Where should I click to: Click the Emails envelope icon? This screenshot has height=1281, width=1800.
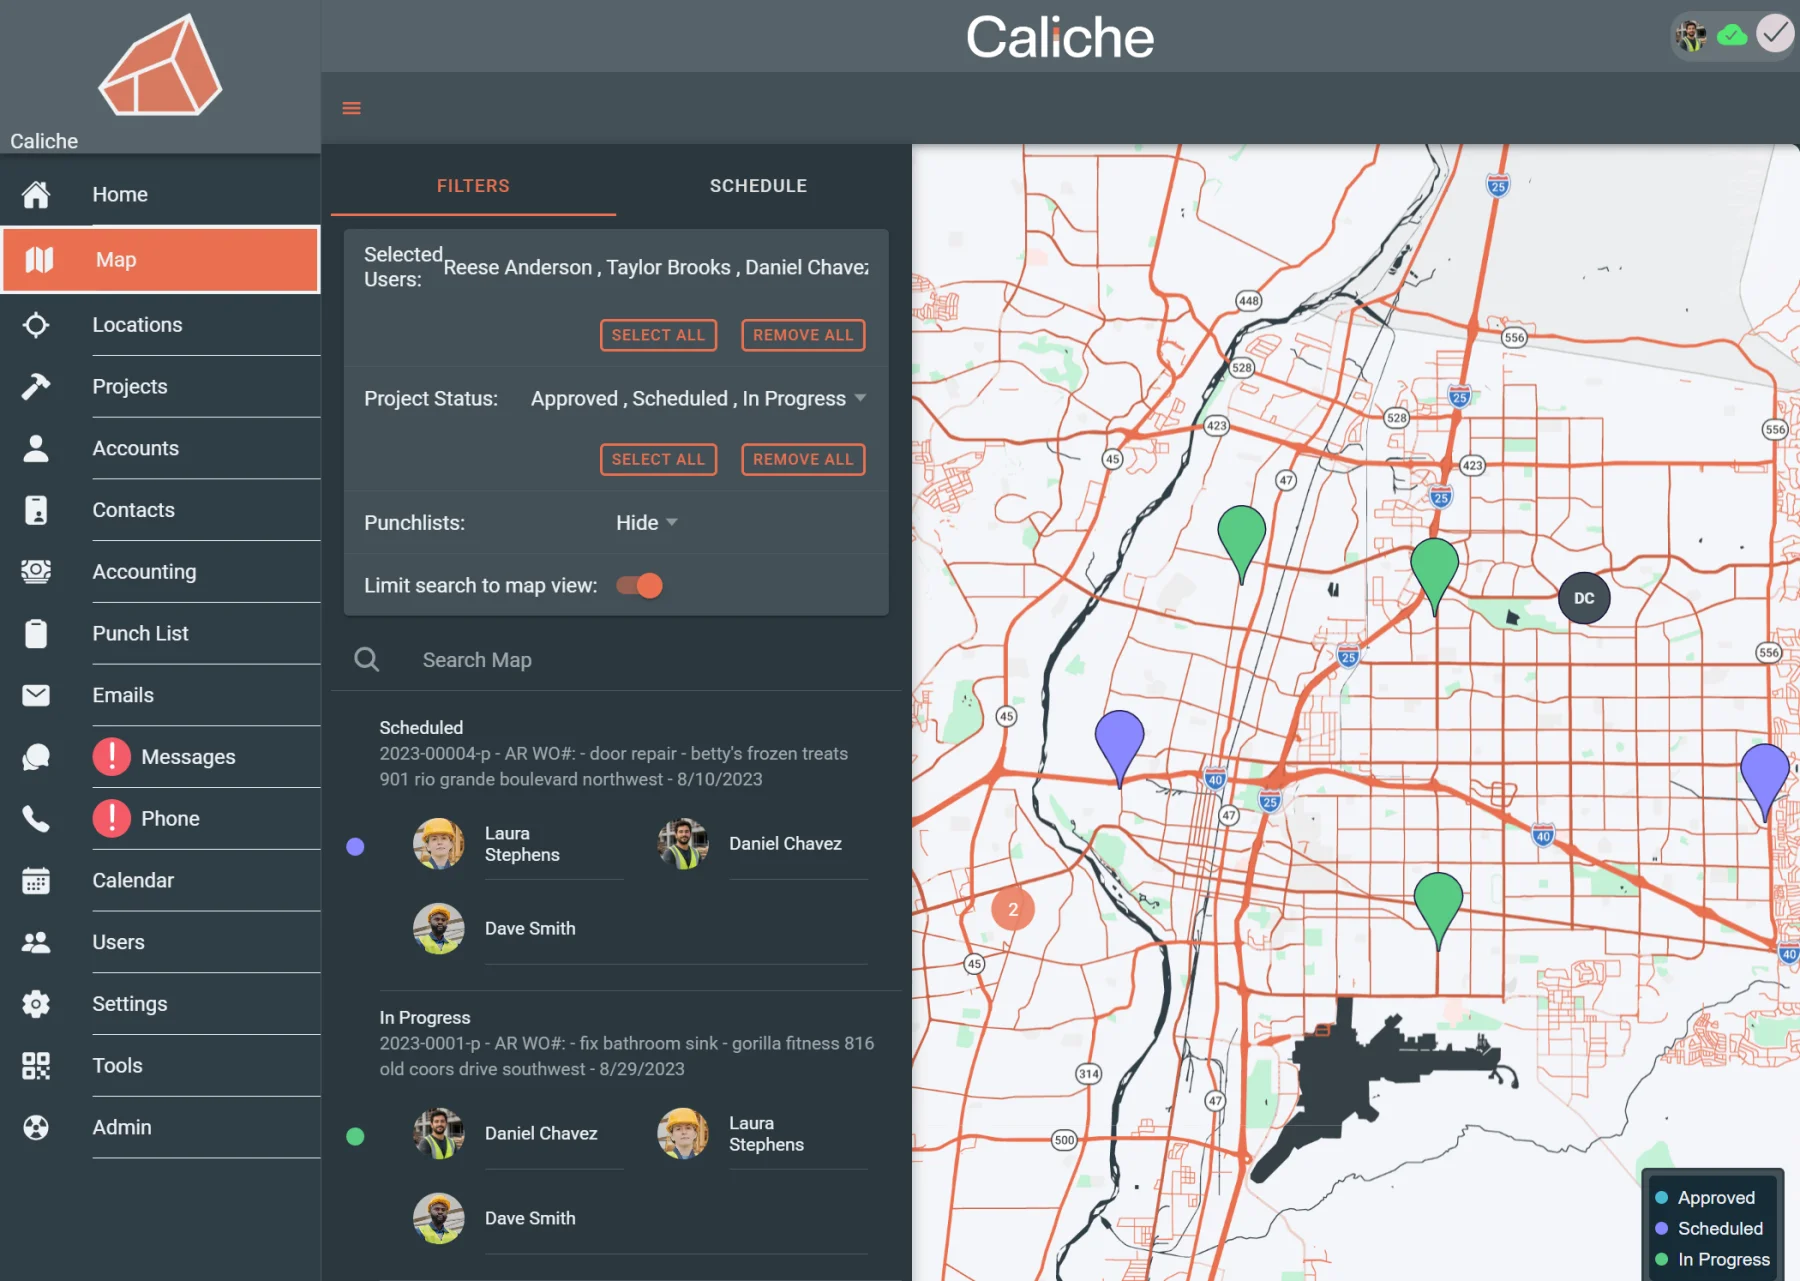(36, 695)
